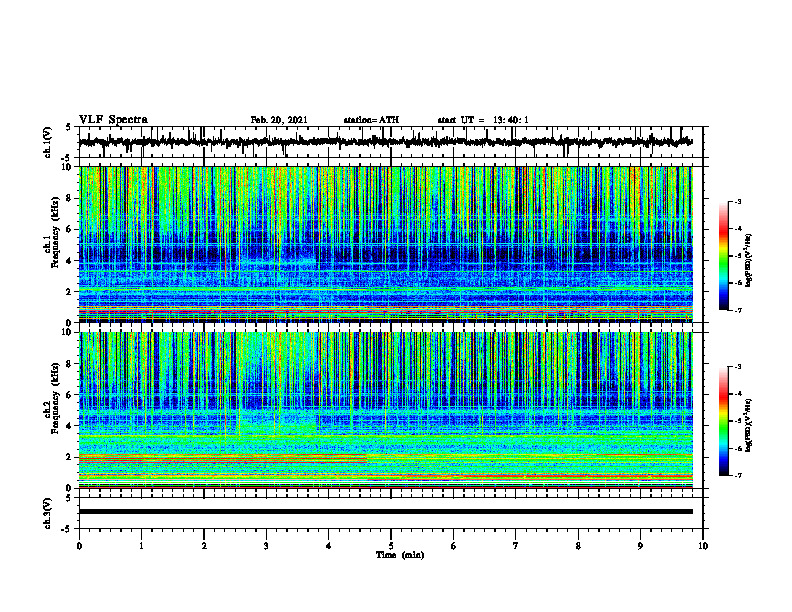Click the "start UT = 13:40:1" header text

pyautogui.click(x=483, y=120)
